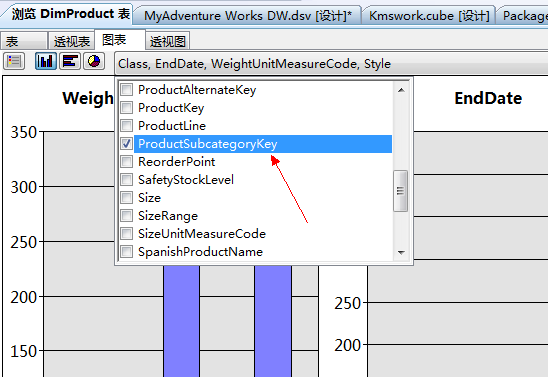Click the column list scrollbar thumb

[x=401, y=191]
